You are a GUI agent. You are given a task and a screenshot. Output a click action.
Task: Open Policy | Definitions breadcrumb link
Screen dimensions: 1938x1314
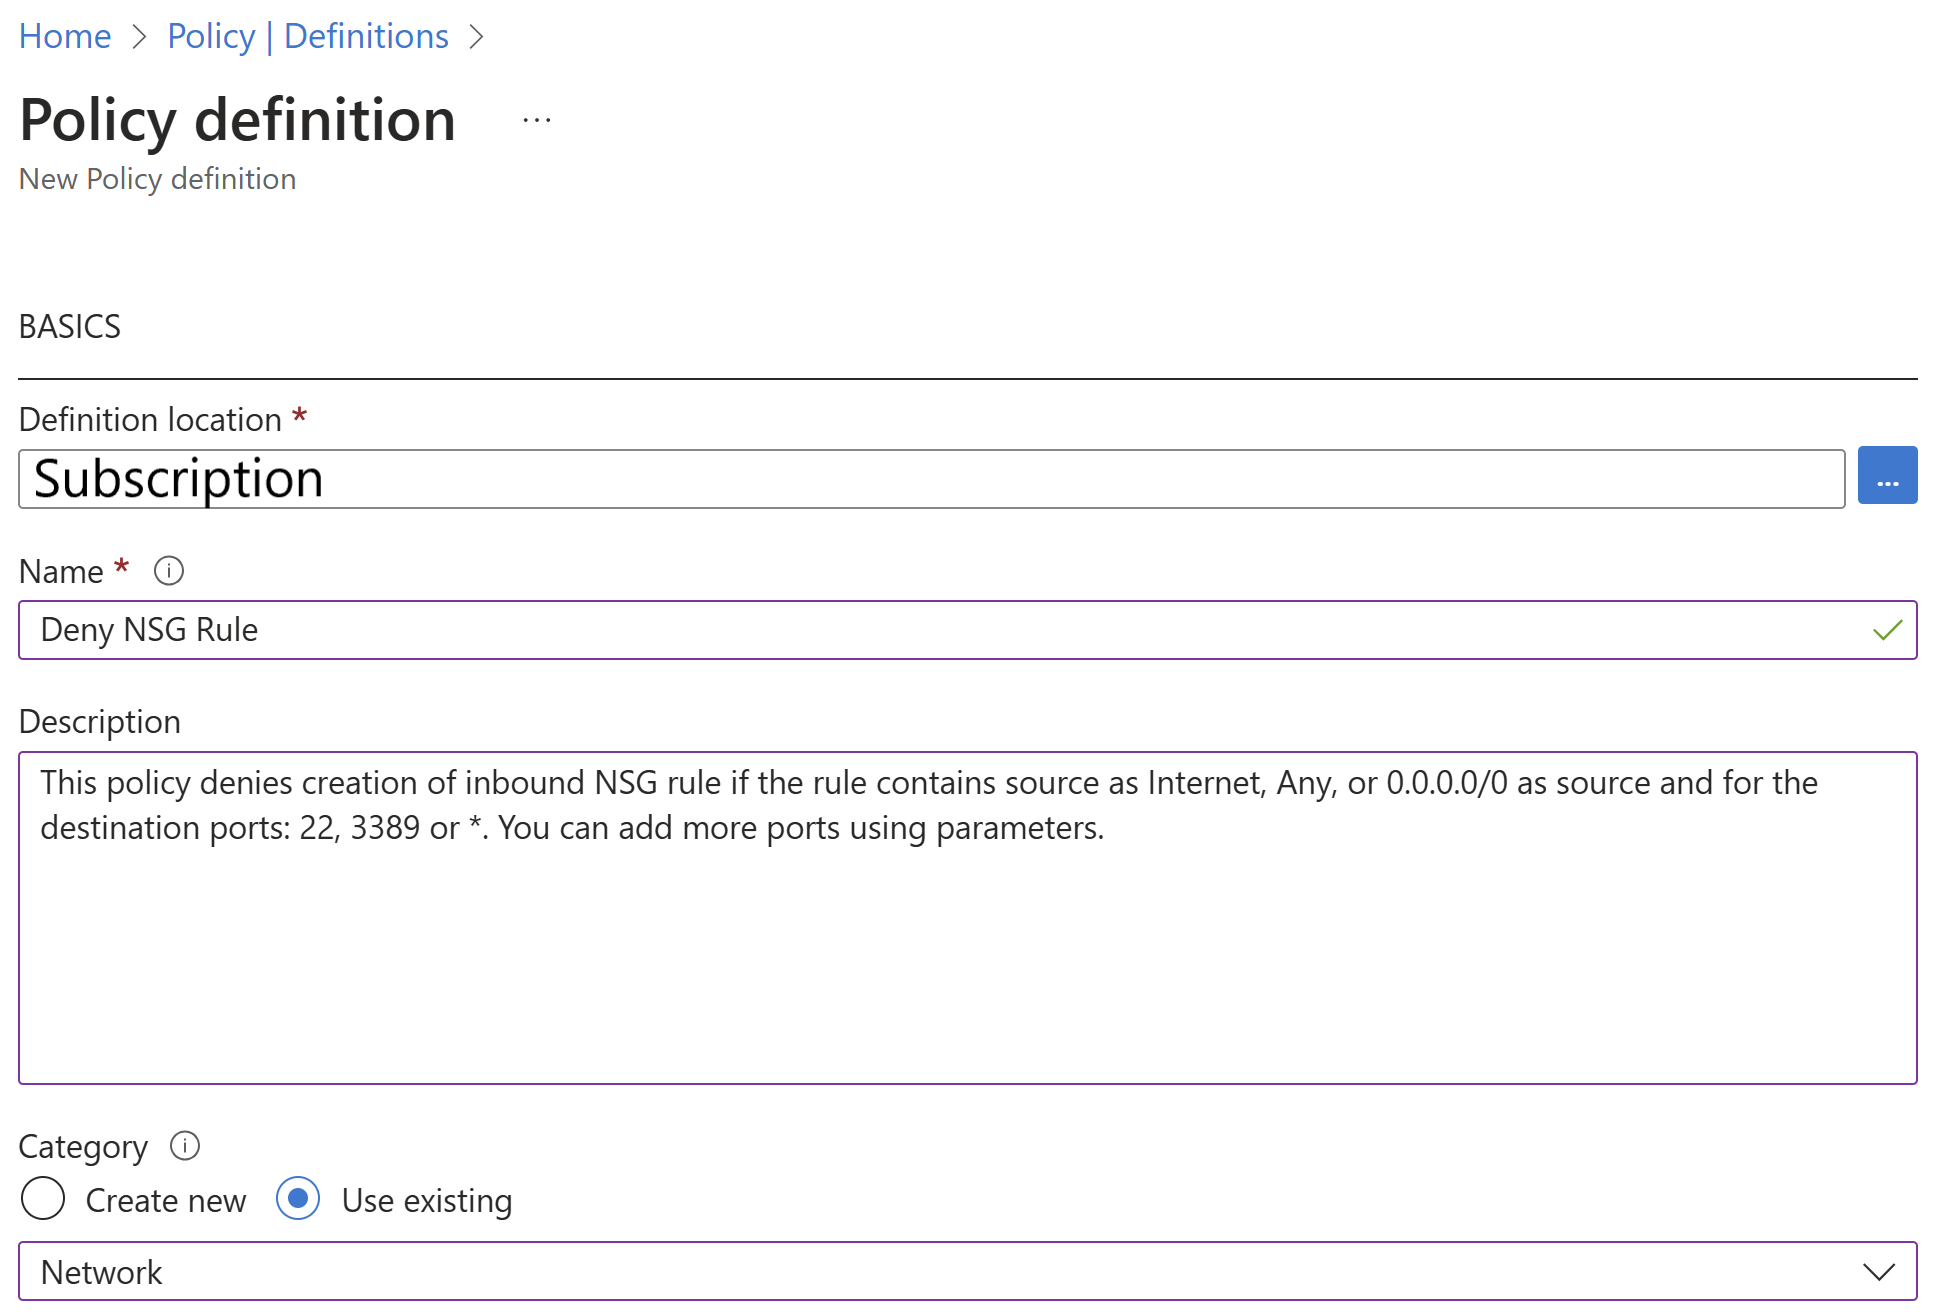coord(307,36)
